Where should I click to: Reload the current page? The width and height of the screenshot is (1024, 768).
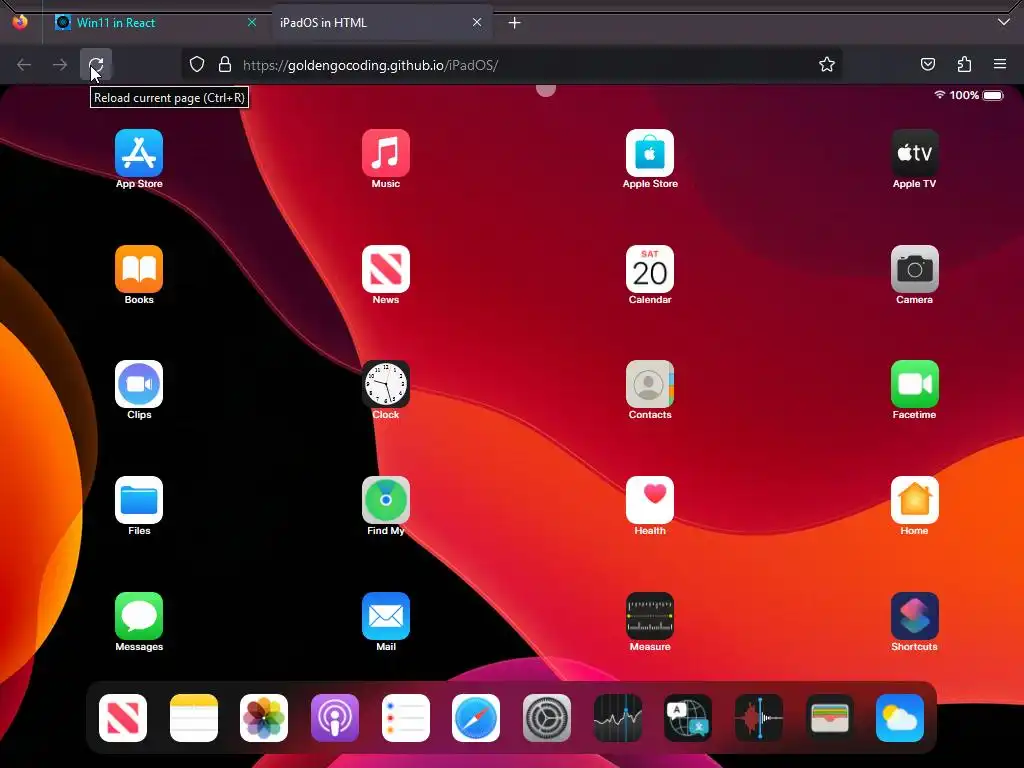tap(96, 65)
